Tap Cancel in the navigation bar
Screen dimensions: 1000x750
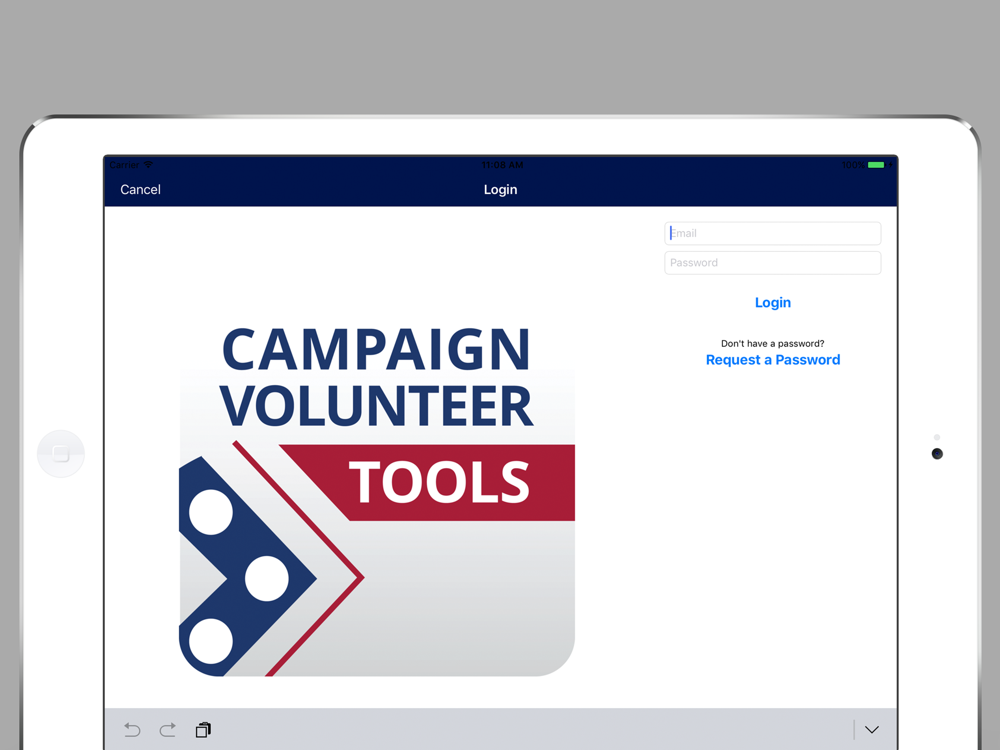[140, 189]
